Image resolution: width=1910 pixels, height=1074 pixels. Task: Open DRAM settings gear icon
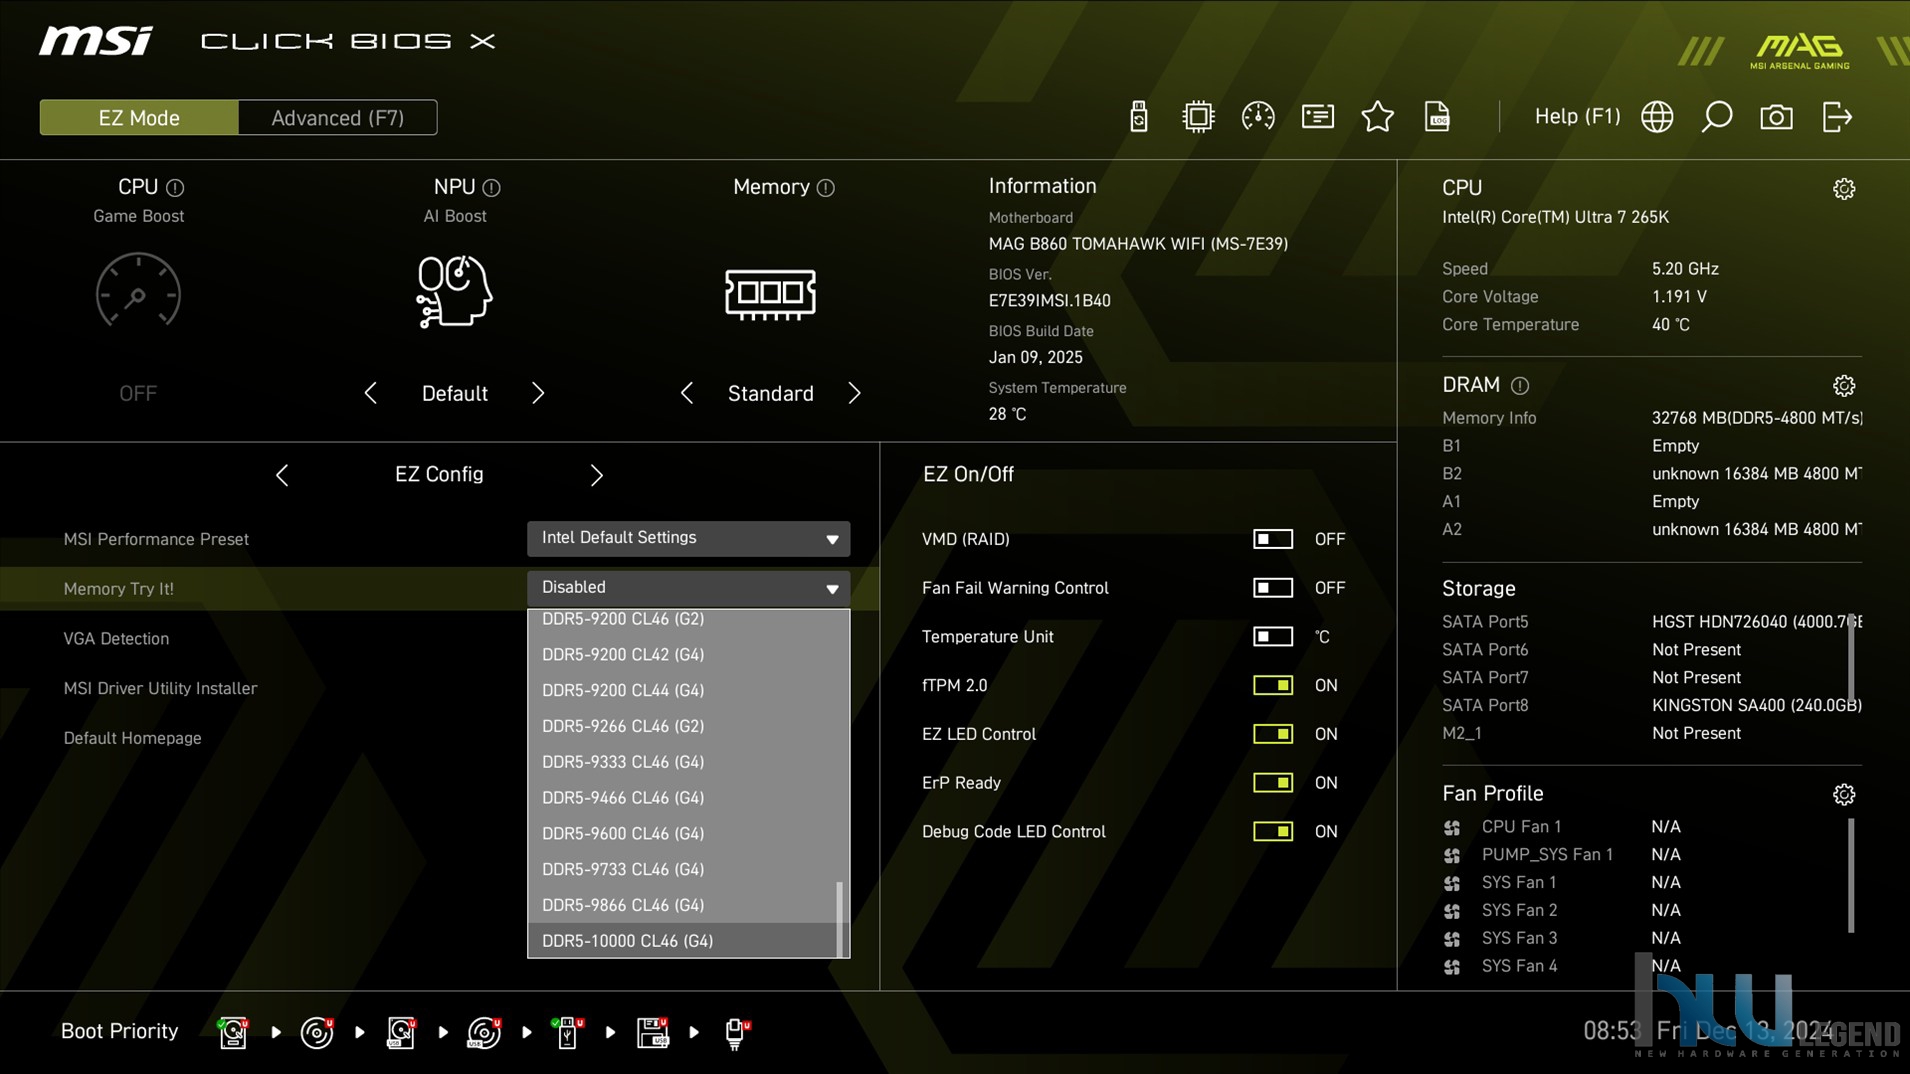tap(1844, 386)
